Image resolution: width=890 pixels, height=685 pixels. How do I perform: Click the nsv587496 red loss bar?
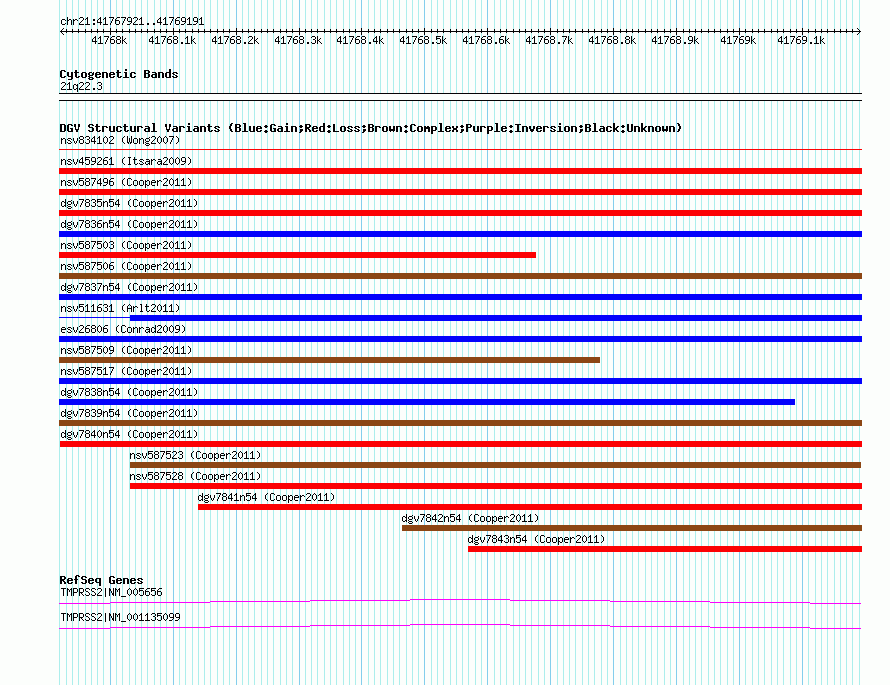pyautogui.click(x=460, y=192)
